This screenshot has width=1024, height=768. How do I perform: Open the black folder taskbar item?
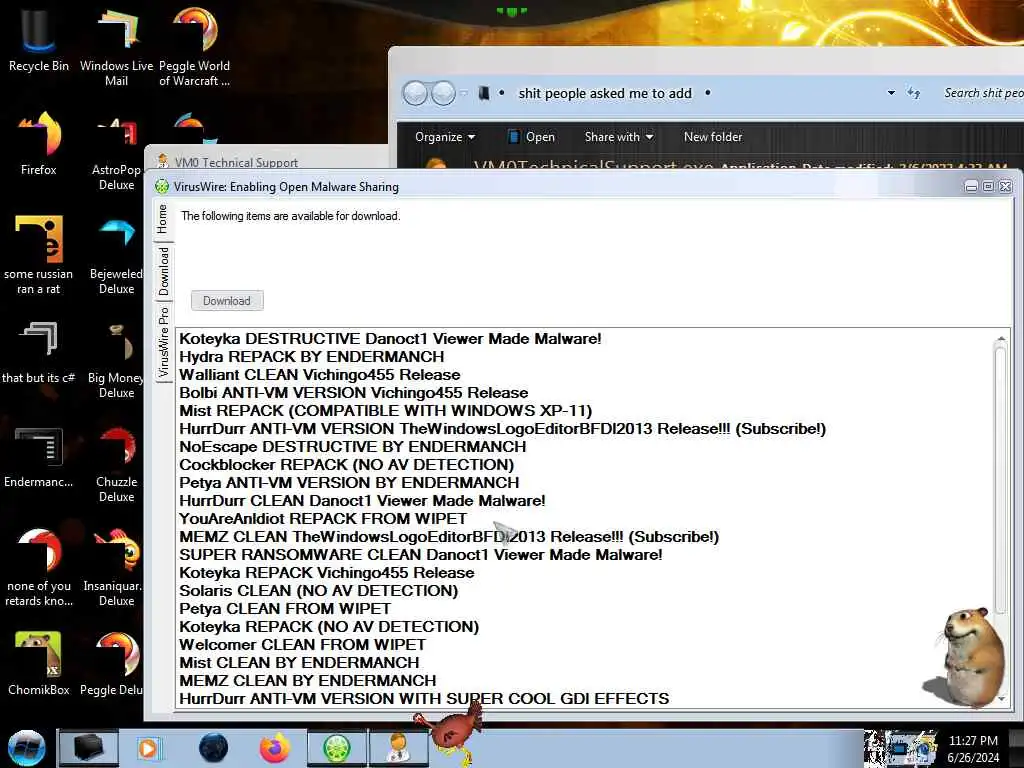tap(88, 748)
